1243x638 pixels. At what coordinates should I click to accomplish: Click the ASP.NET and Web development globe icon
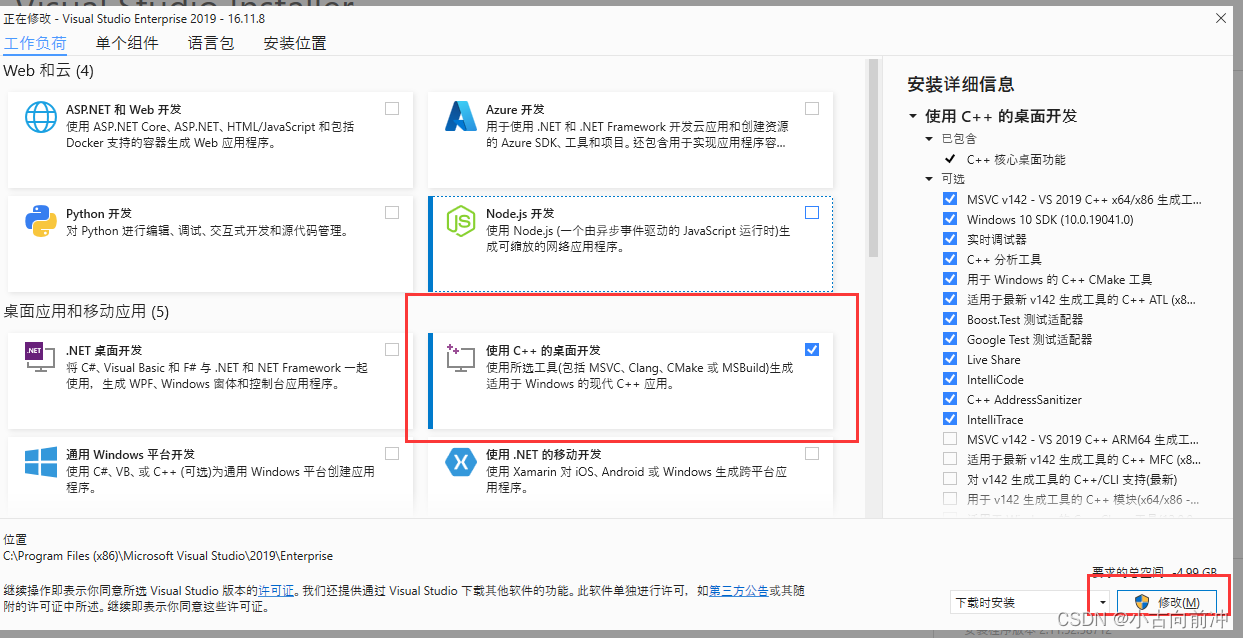click(x=41, y=118)
